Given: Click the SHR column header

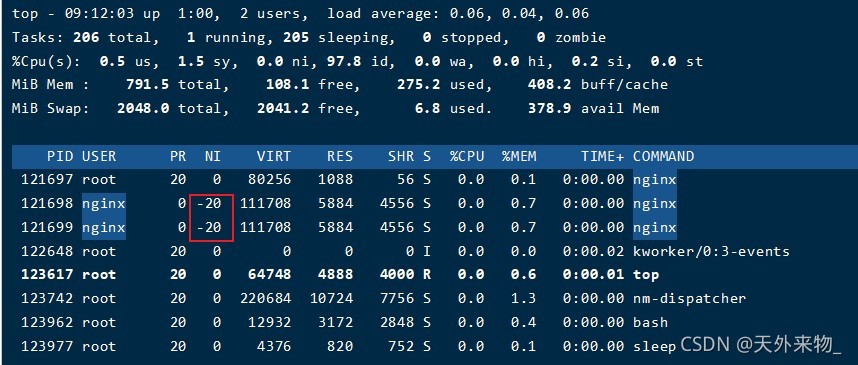Looking at the screenshot, I should 401,157.
